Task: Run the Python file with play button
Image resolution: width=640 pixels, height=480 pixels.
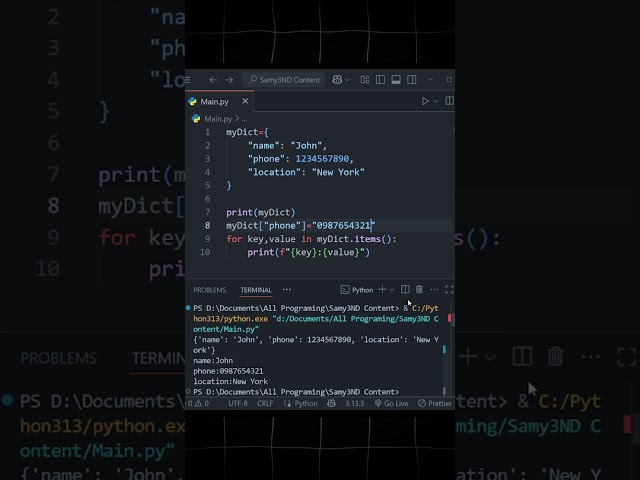Action: [425, 101]
